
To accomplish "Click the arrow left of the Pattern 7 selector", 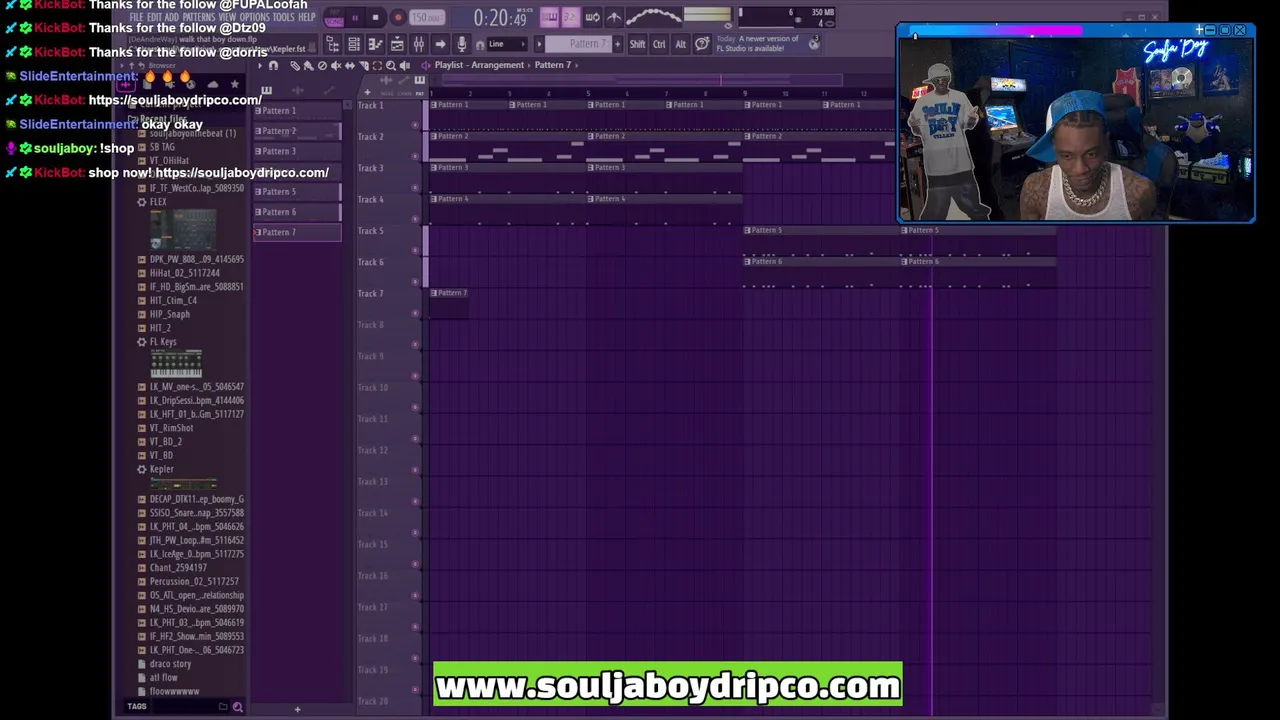I will [x=540, y=44].
